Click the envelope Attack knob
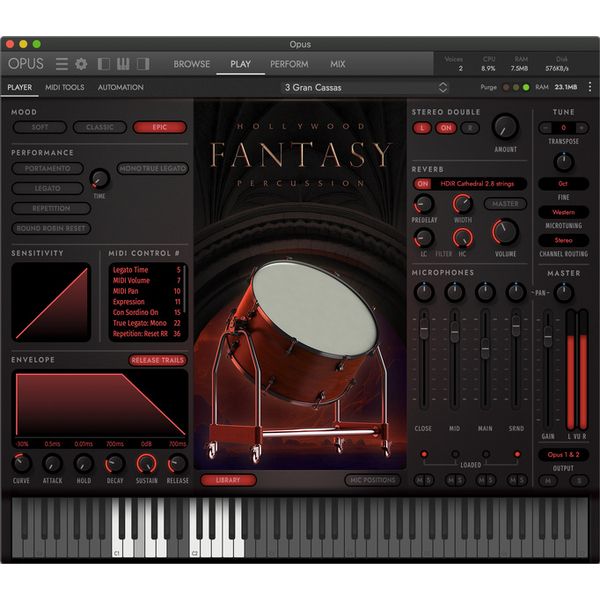The width and height of the screenshot is (600, 600). 52,463
